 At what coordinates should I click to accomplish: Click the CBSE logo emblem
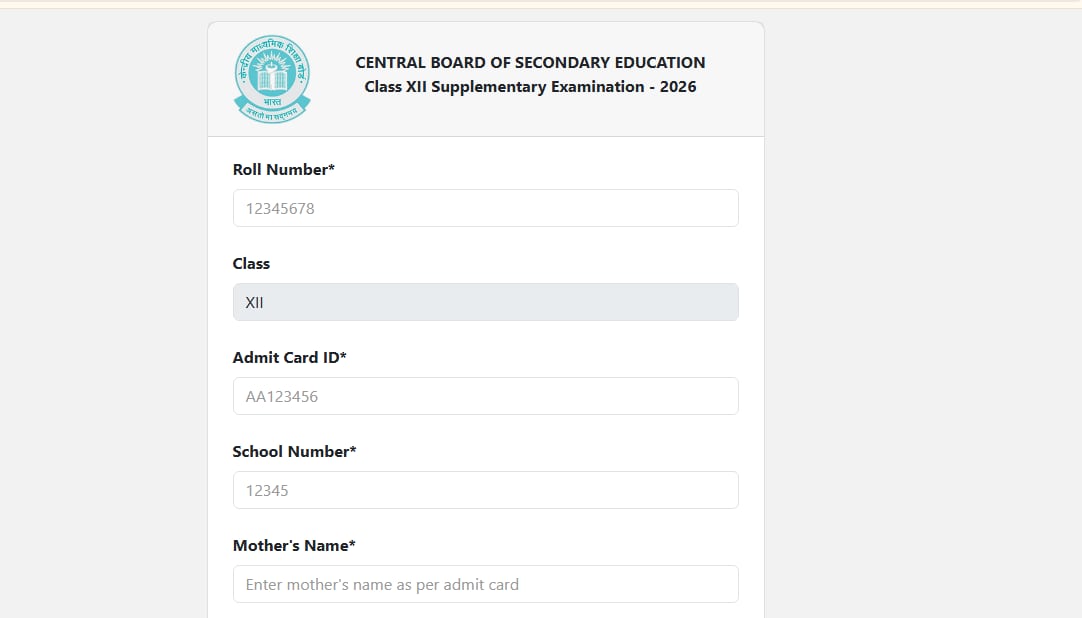[x=272, y=79]
